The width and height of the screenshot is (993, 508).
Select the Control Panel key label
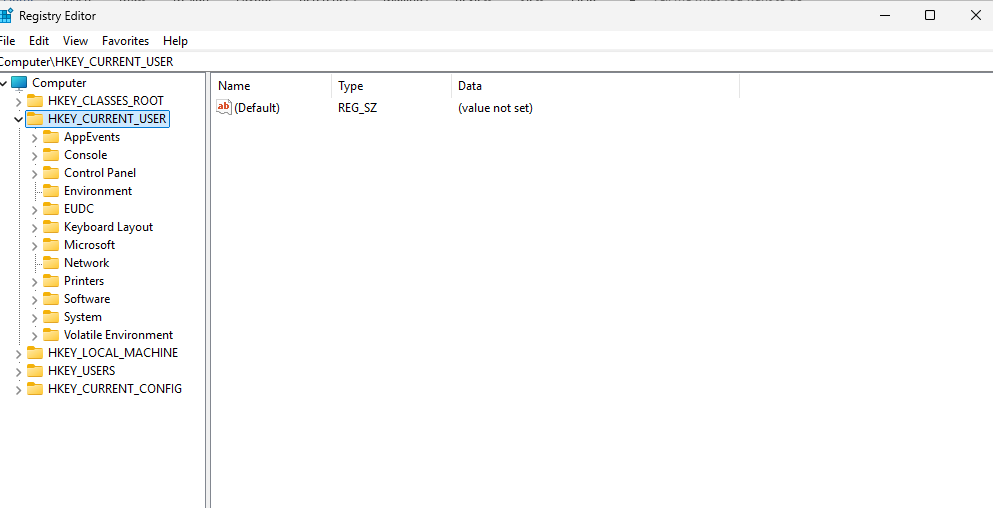[x=100, y=173]
